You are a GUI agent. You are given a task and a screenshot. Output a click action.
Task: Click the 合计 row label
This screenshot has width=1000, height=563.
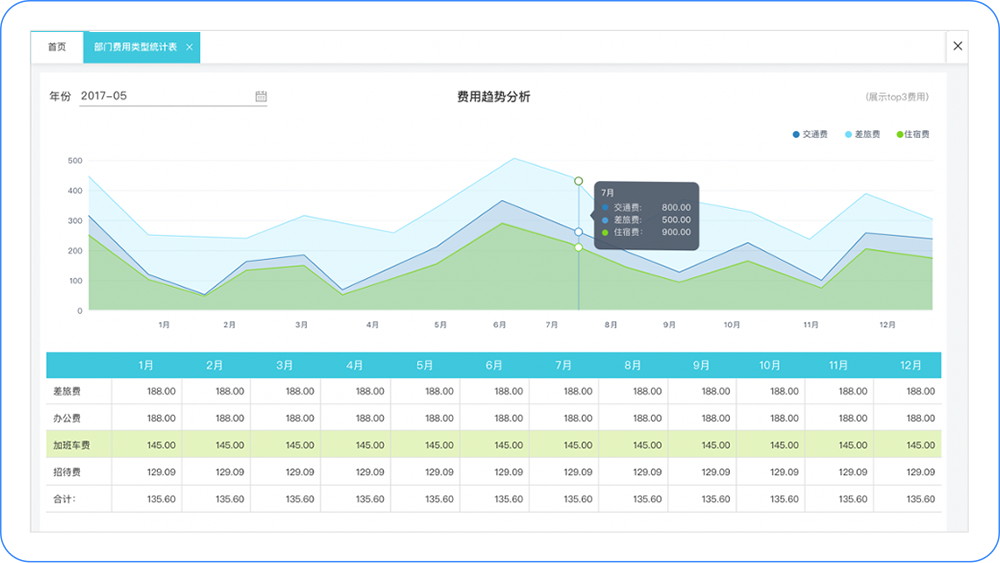coord(64,499)
